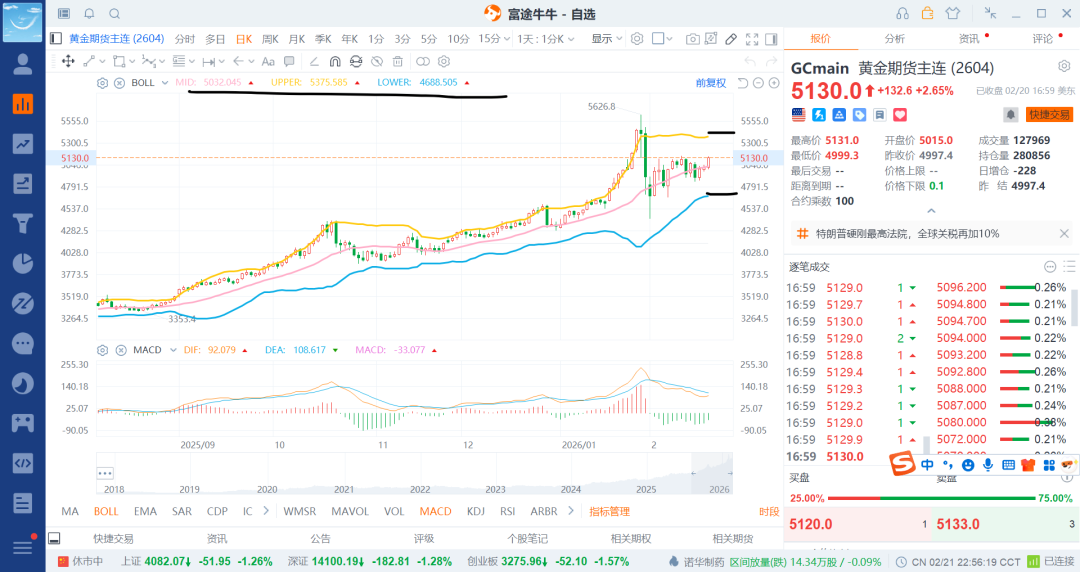
Task: Open MACD indicator settings gear
Action: (102, 350)
